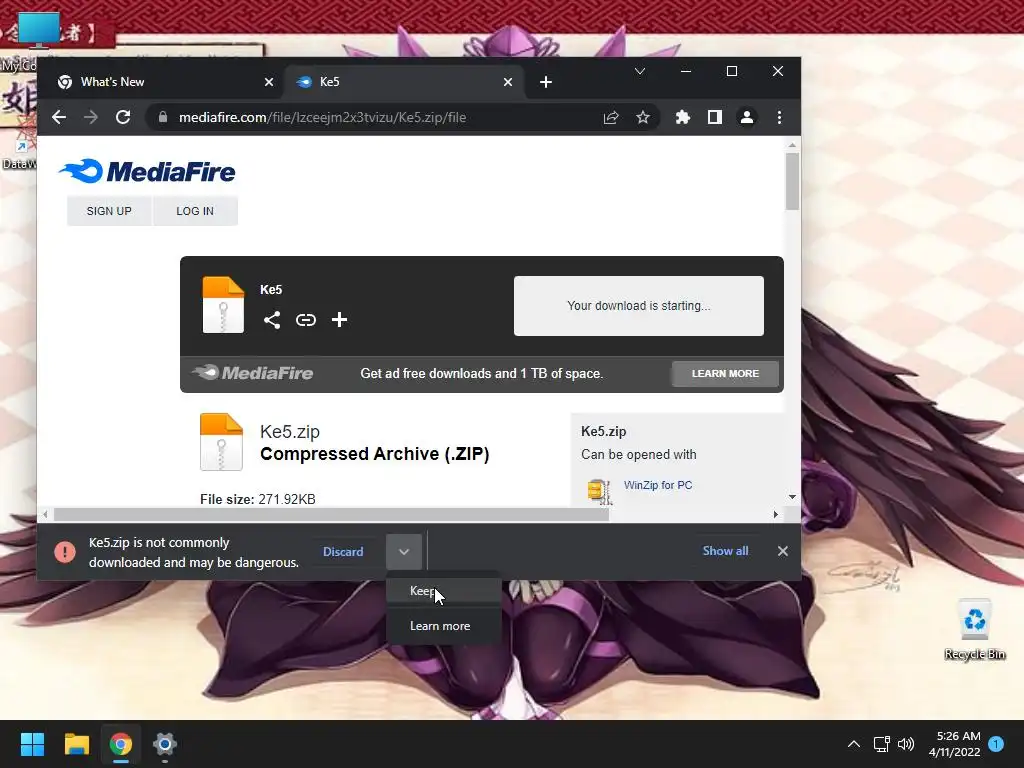Click the network and volume tray icons
The height and width of the screenshot is (768, 1024).
click(893, 744)
